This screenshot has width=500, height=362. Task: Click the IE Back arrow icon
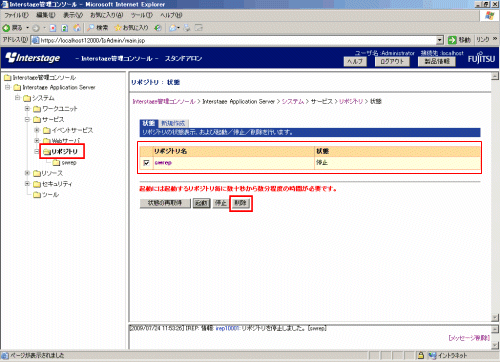click(6, 28)
